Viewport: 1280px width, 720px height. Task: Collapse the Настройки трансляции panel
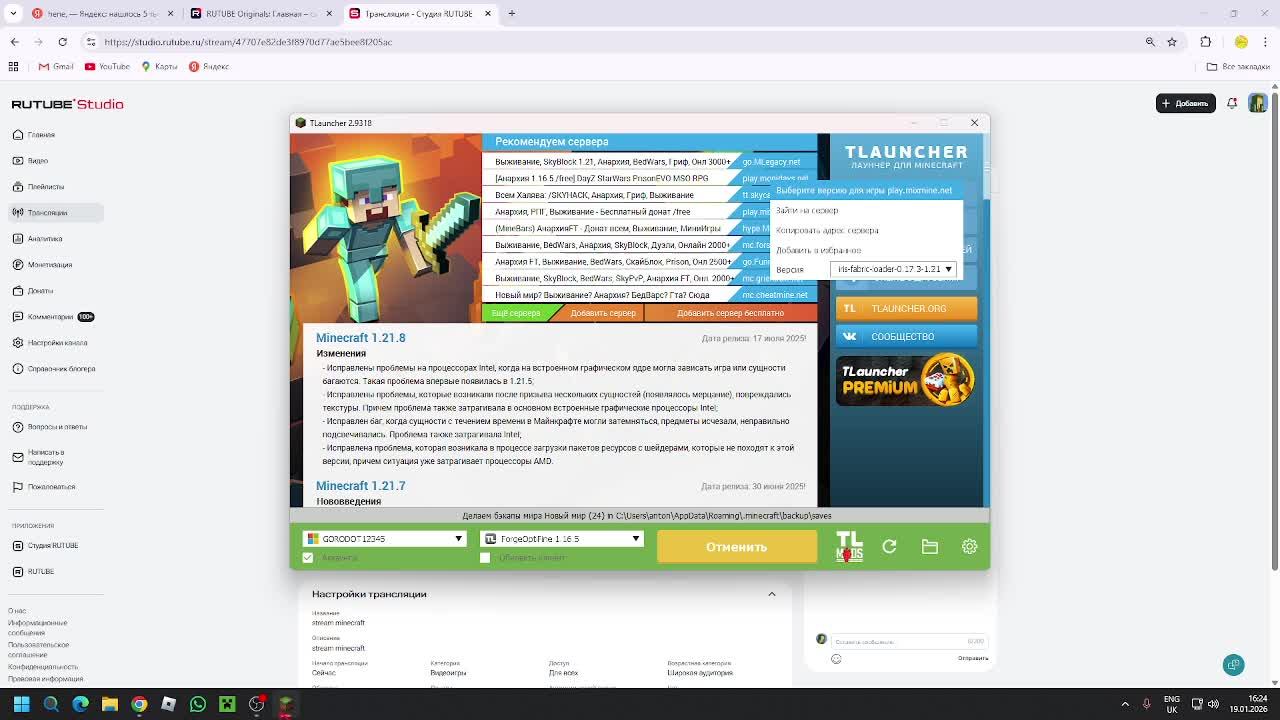click(x=772, y=594)
